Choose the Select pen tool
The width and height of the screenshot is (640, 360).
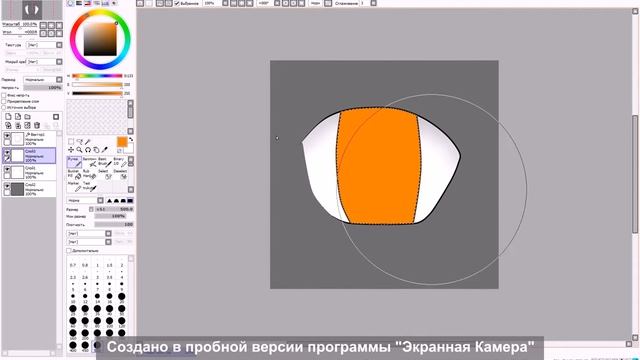pos(104,174)
